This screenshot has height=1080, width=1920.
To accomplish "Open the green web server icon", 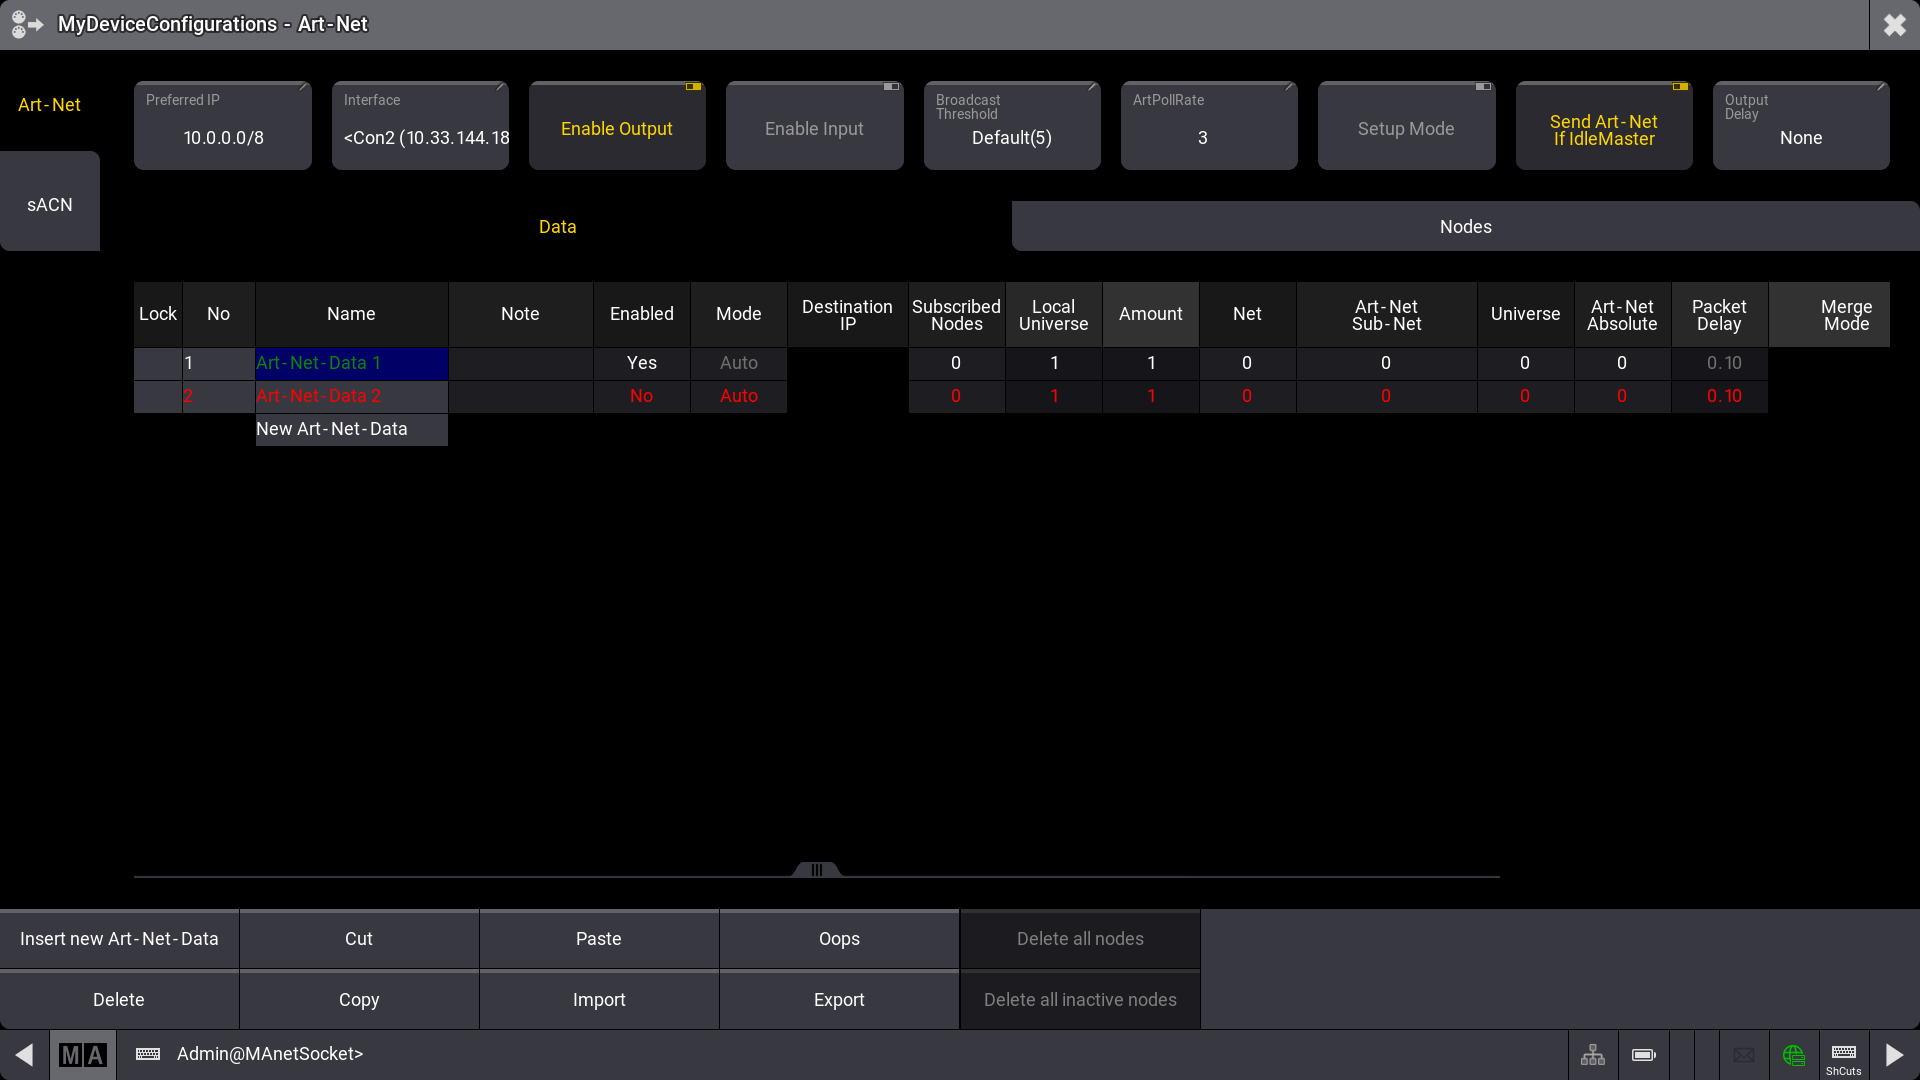I will click(1794, 1055).
